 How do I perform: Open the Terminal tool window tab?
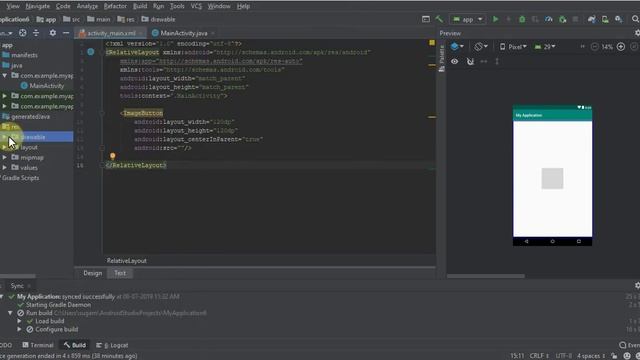38,345
